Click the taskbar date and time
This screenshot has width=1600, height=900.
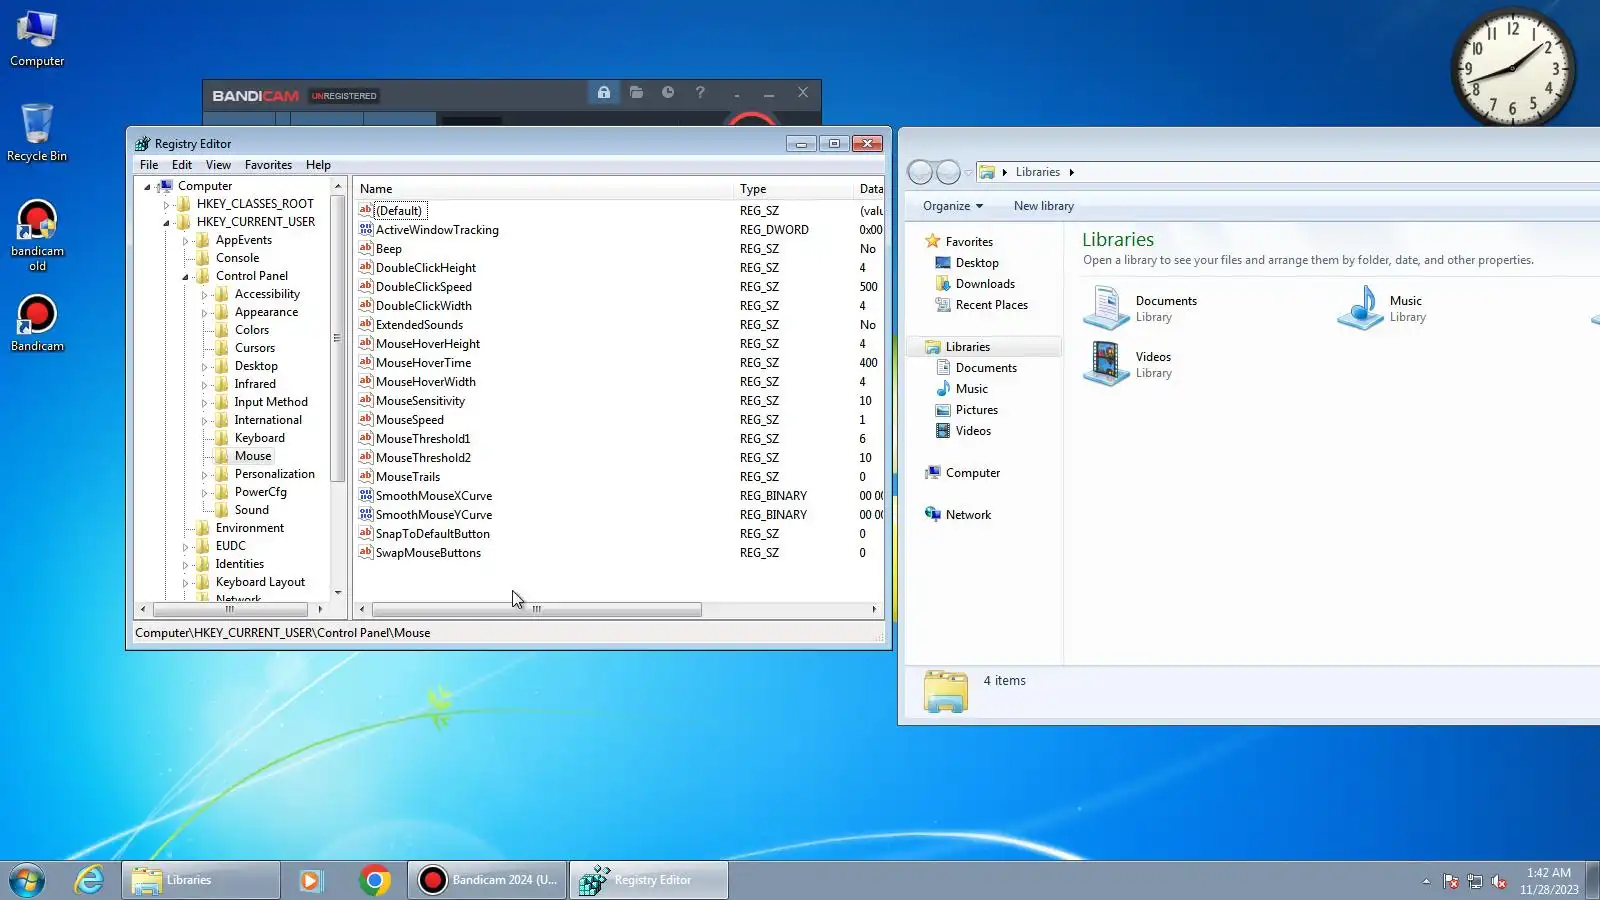pos(1549,881)
